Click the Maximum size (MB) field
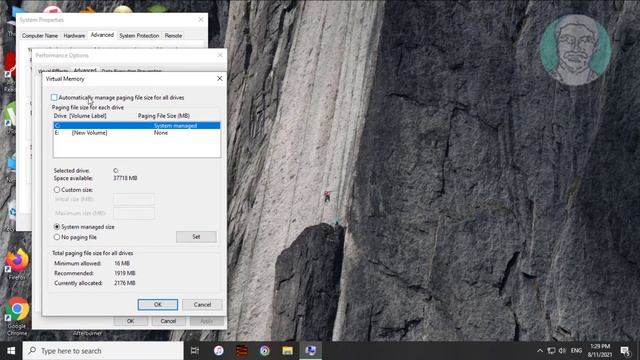Image resolution: width=640 pixels, height=360 pixels. coord(133,213)
